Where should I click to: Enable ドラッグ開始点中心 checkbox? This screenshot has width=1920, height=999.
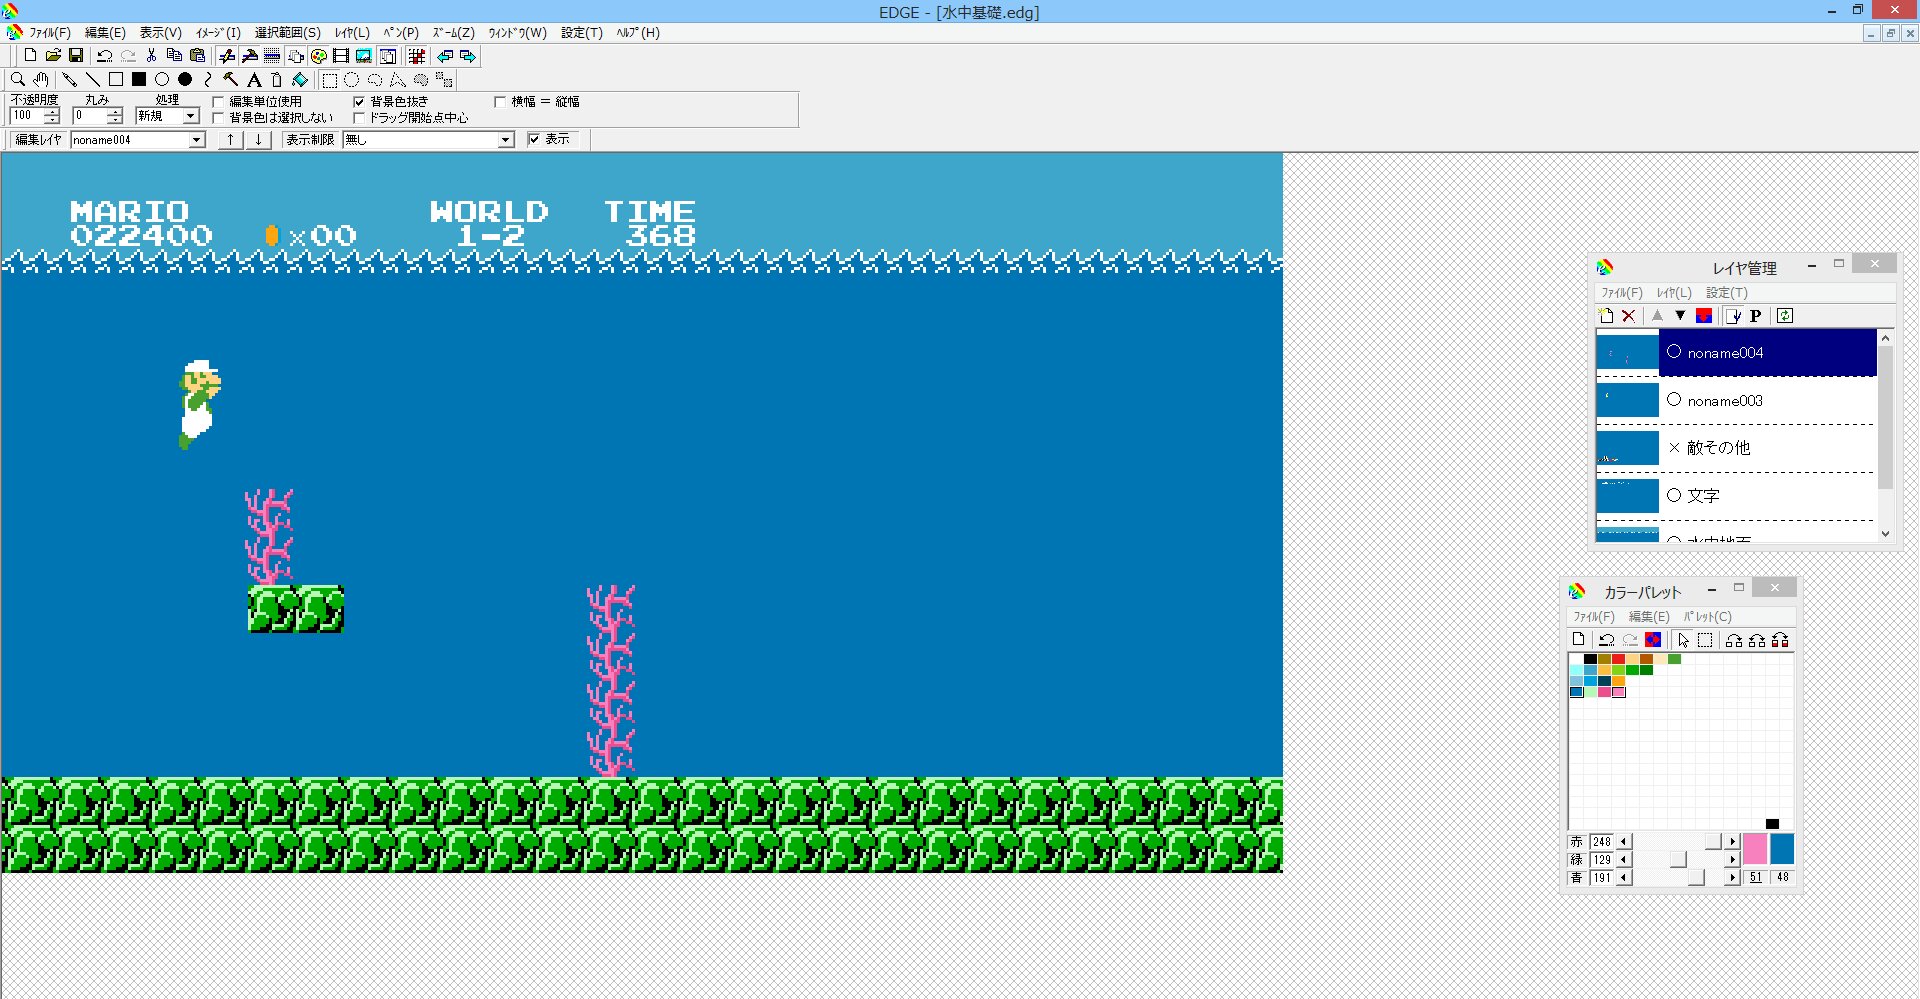tap(359, 118)
